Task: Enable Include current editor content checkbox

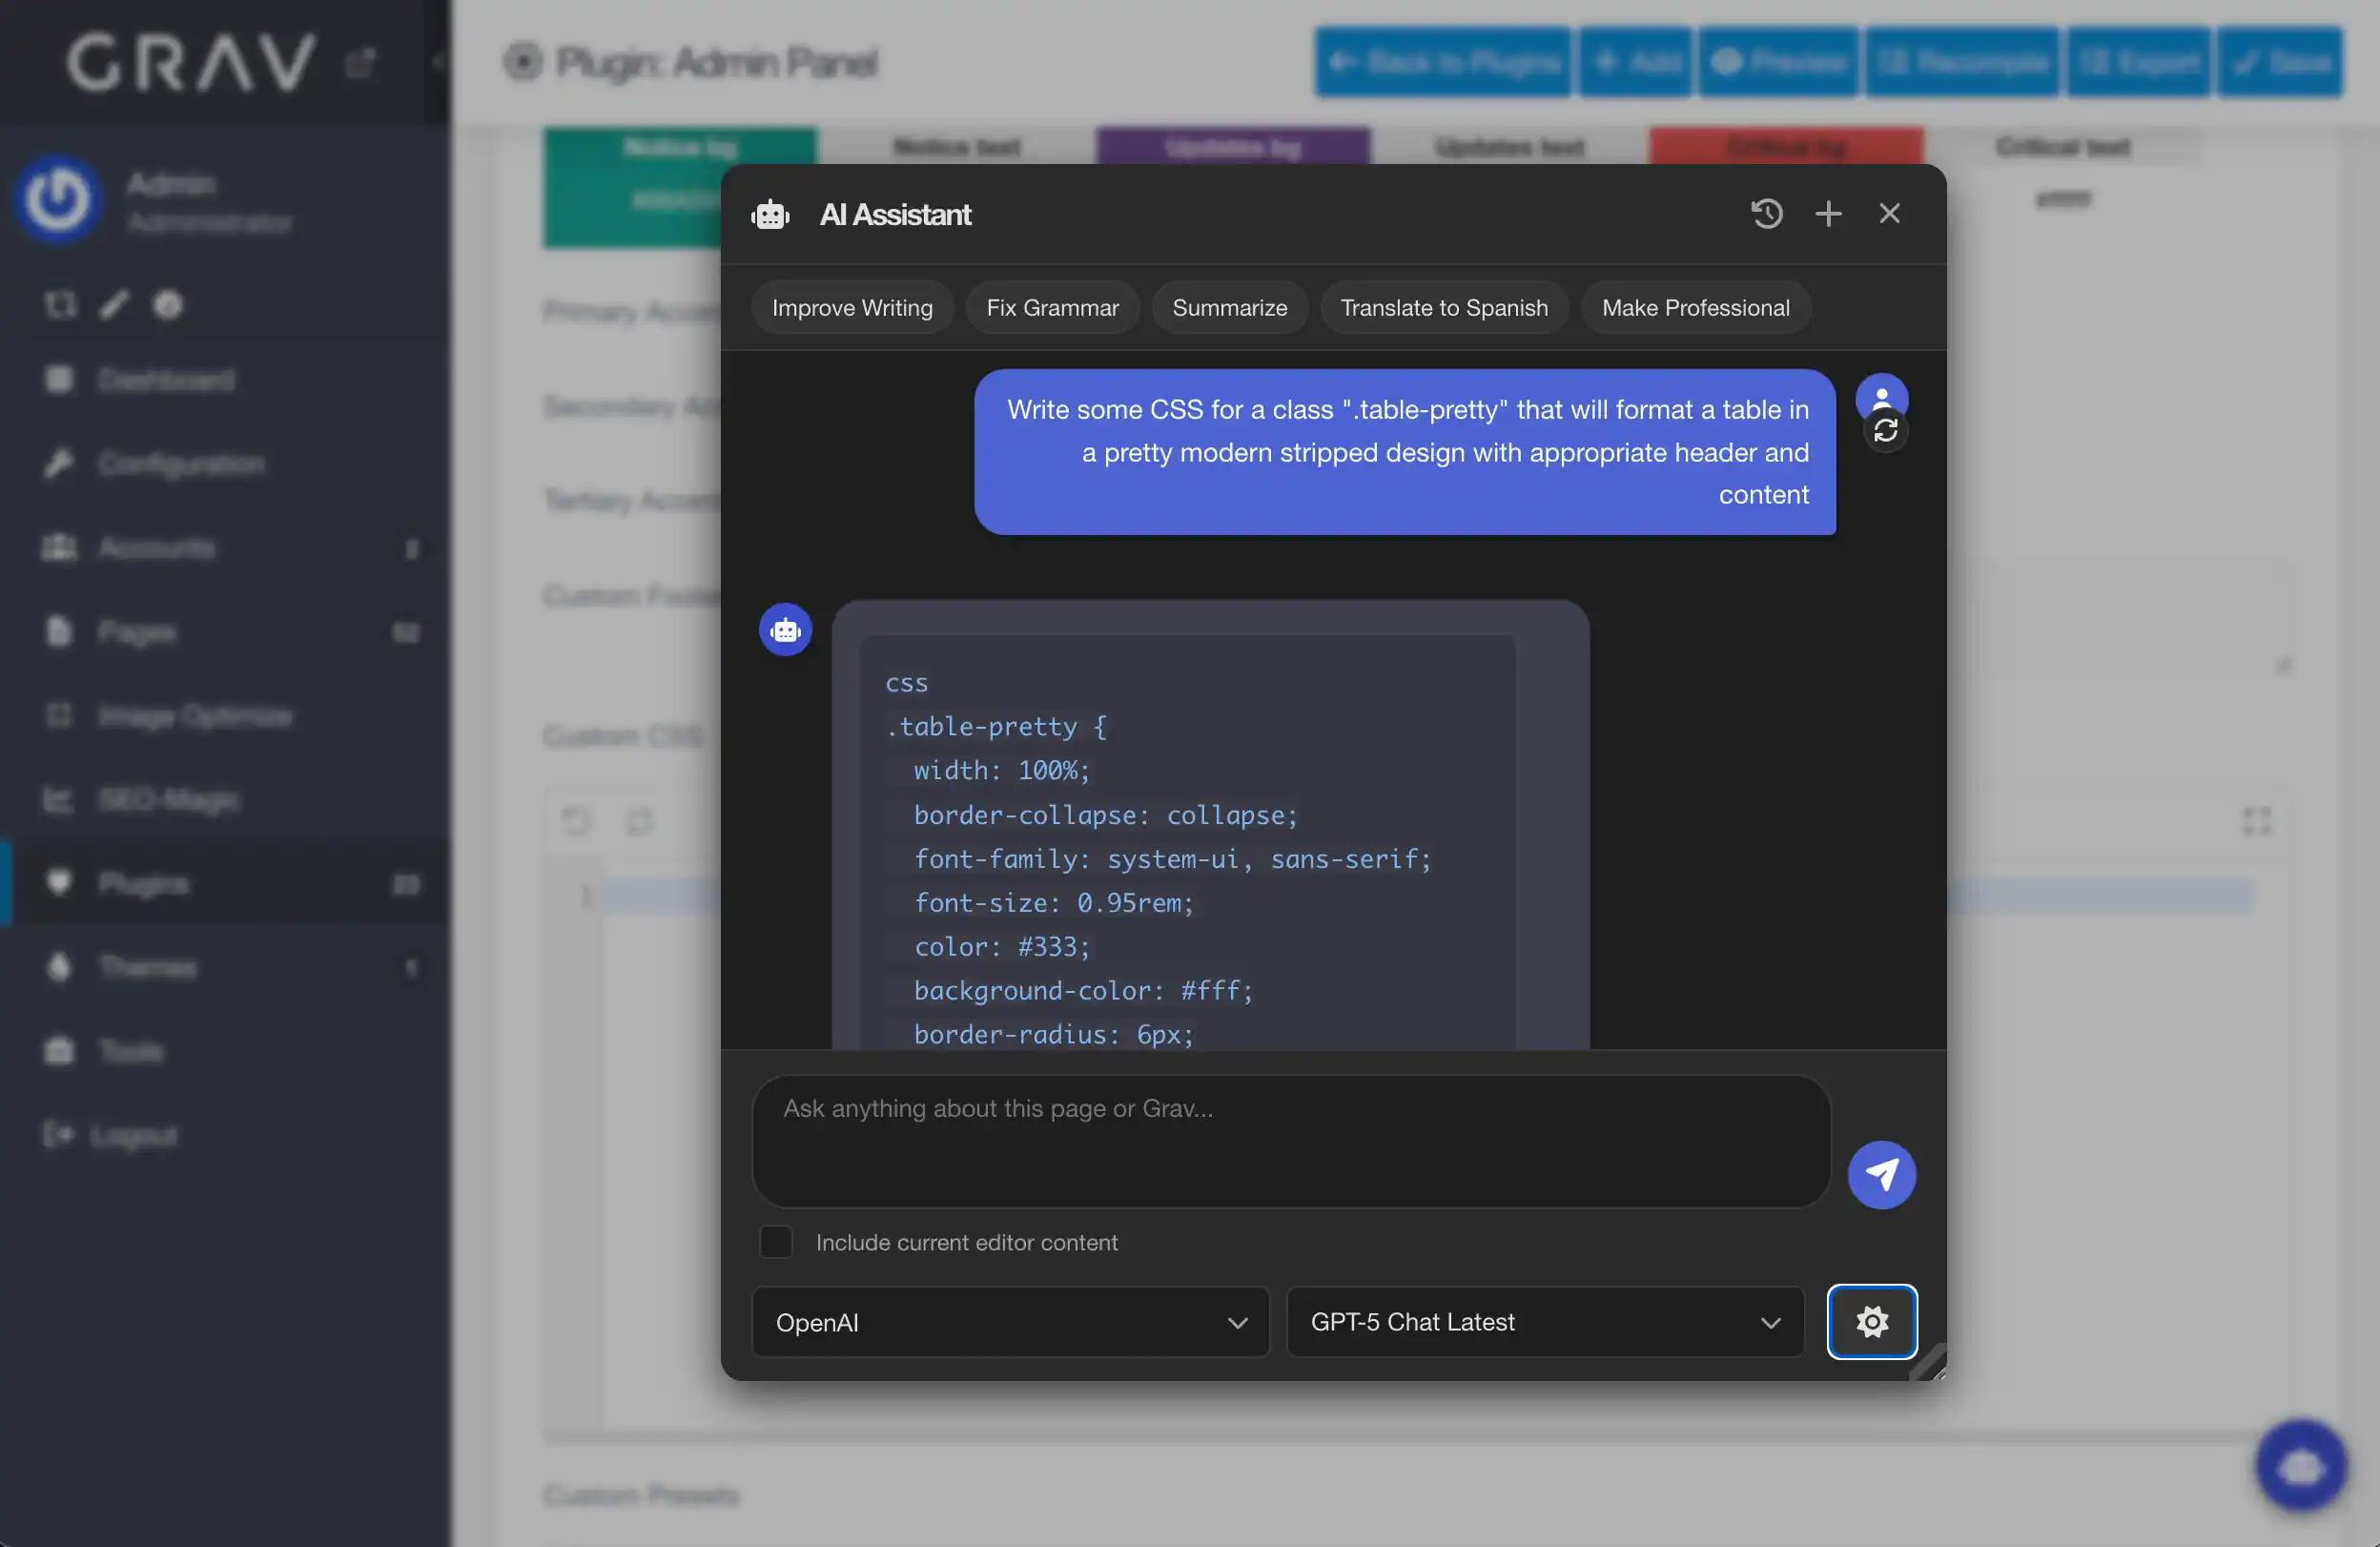Action: [776, 1242]
